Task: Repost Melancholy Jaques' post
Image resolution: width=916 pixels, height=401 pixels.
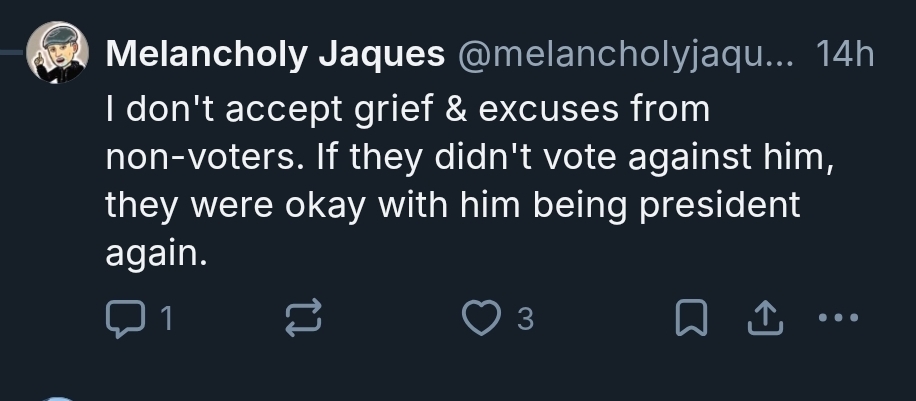Action: pyautogui.click(x=302, y=318)
